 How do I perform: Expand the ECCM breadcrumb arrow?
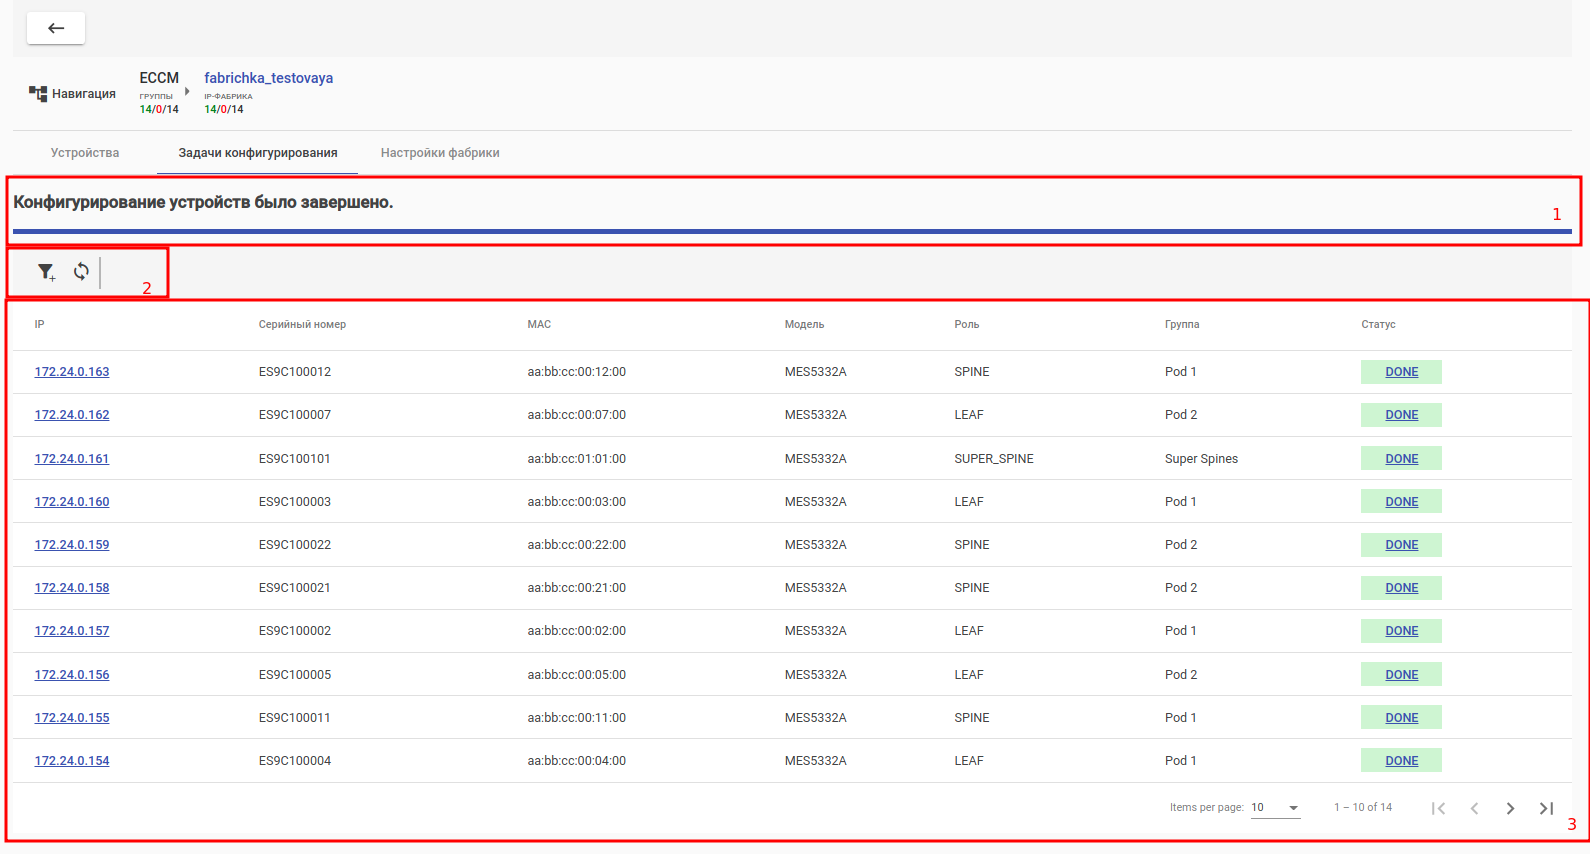(187, 91)
